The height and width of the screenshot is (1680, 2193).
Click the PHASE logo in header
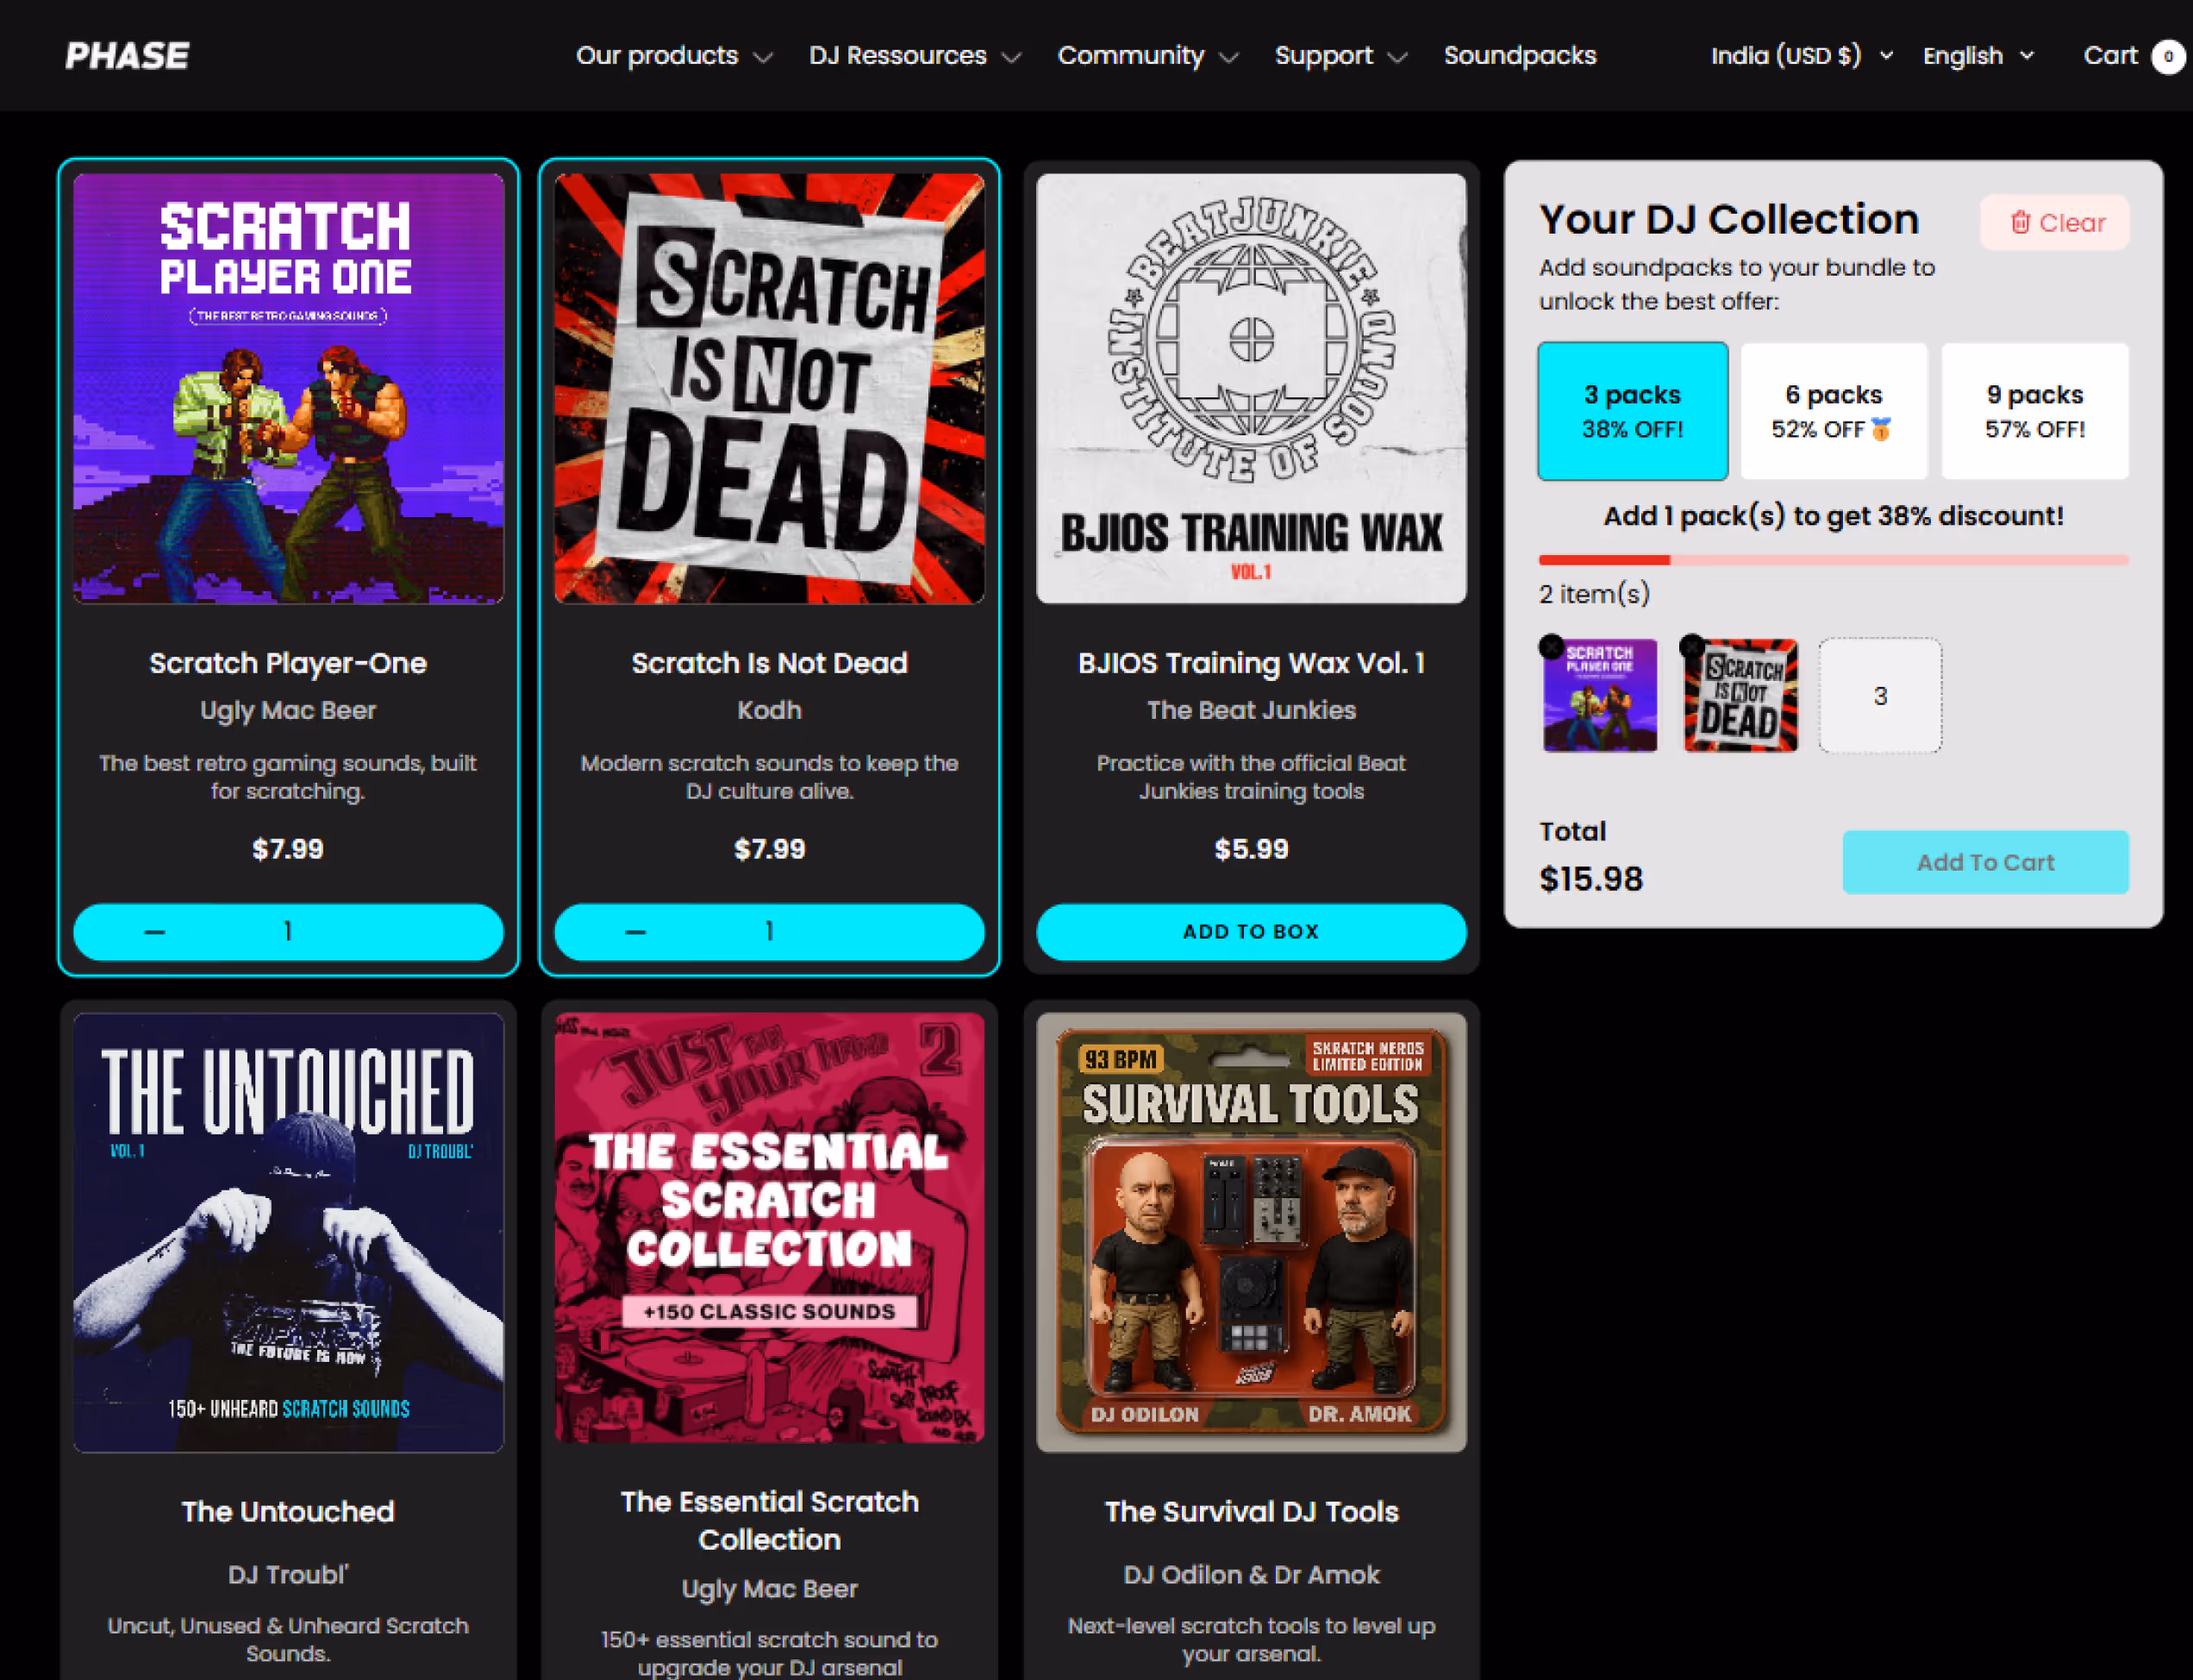click(127, 56)
